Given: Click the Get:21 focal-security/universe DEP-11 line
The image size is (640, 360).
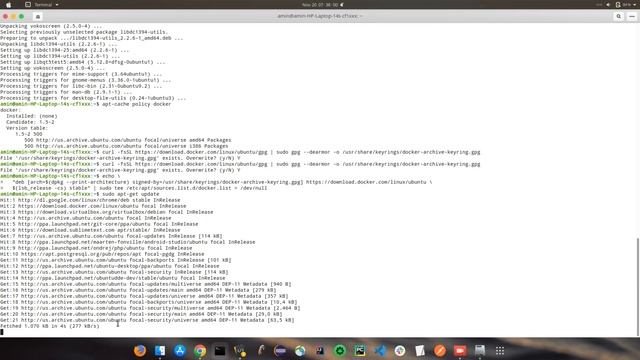Looking at the screenshot, I should [x=147, y=320].
